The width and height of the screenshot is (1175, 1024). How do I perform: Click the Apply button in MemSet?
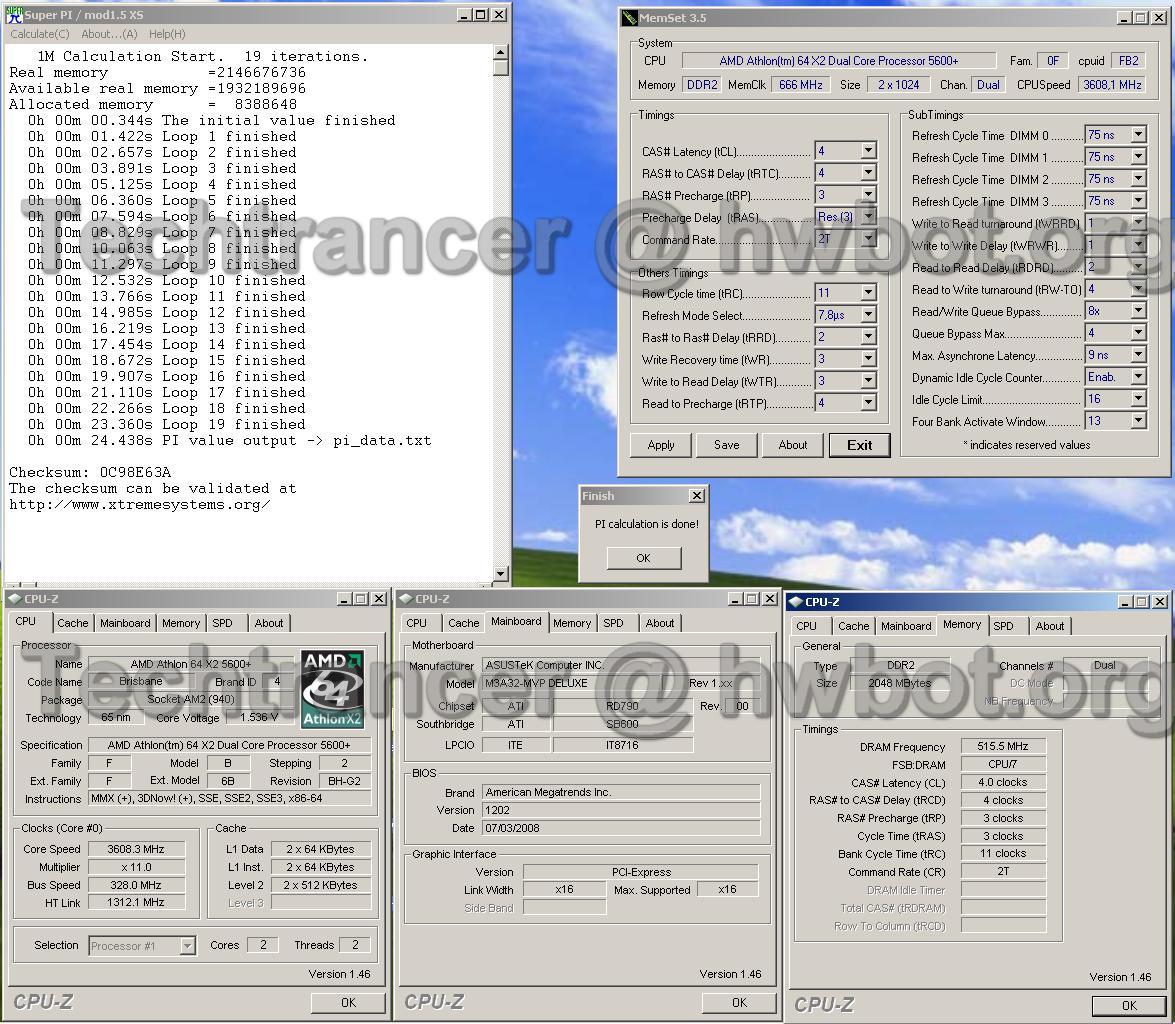click(660, 445)
